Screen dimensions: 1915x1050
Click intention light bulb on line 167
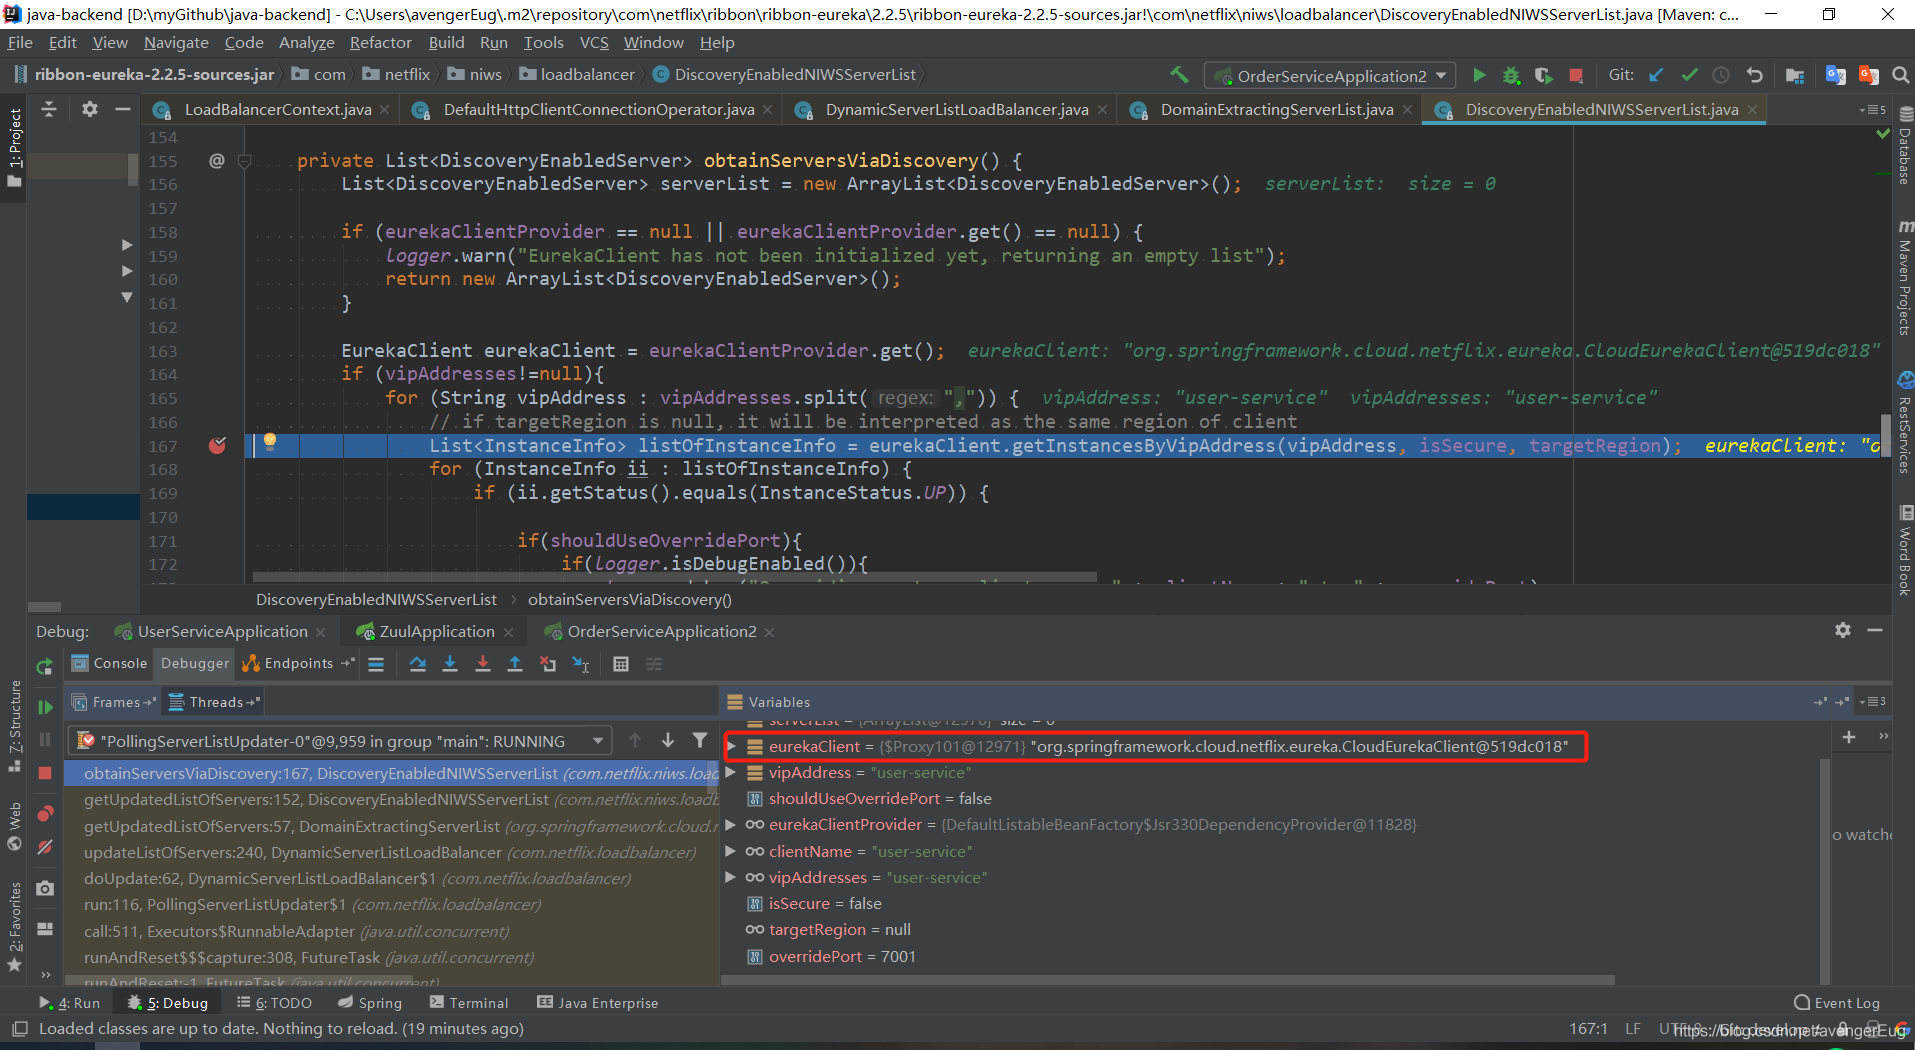coord(270,442)
